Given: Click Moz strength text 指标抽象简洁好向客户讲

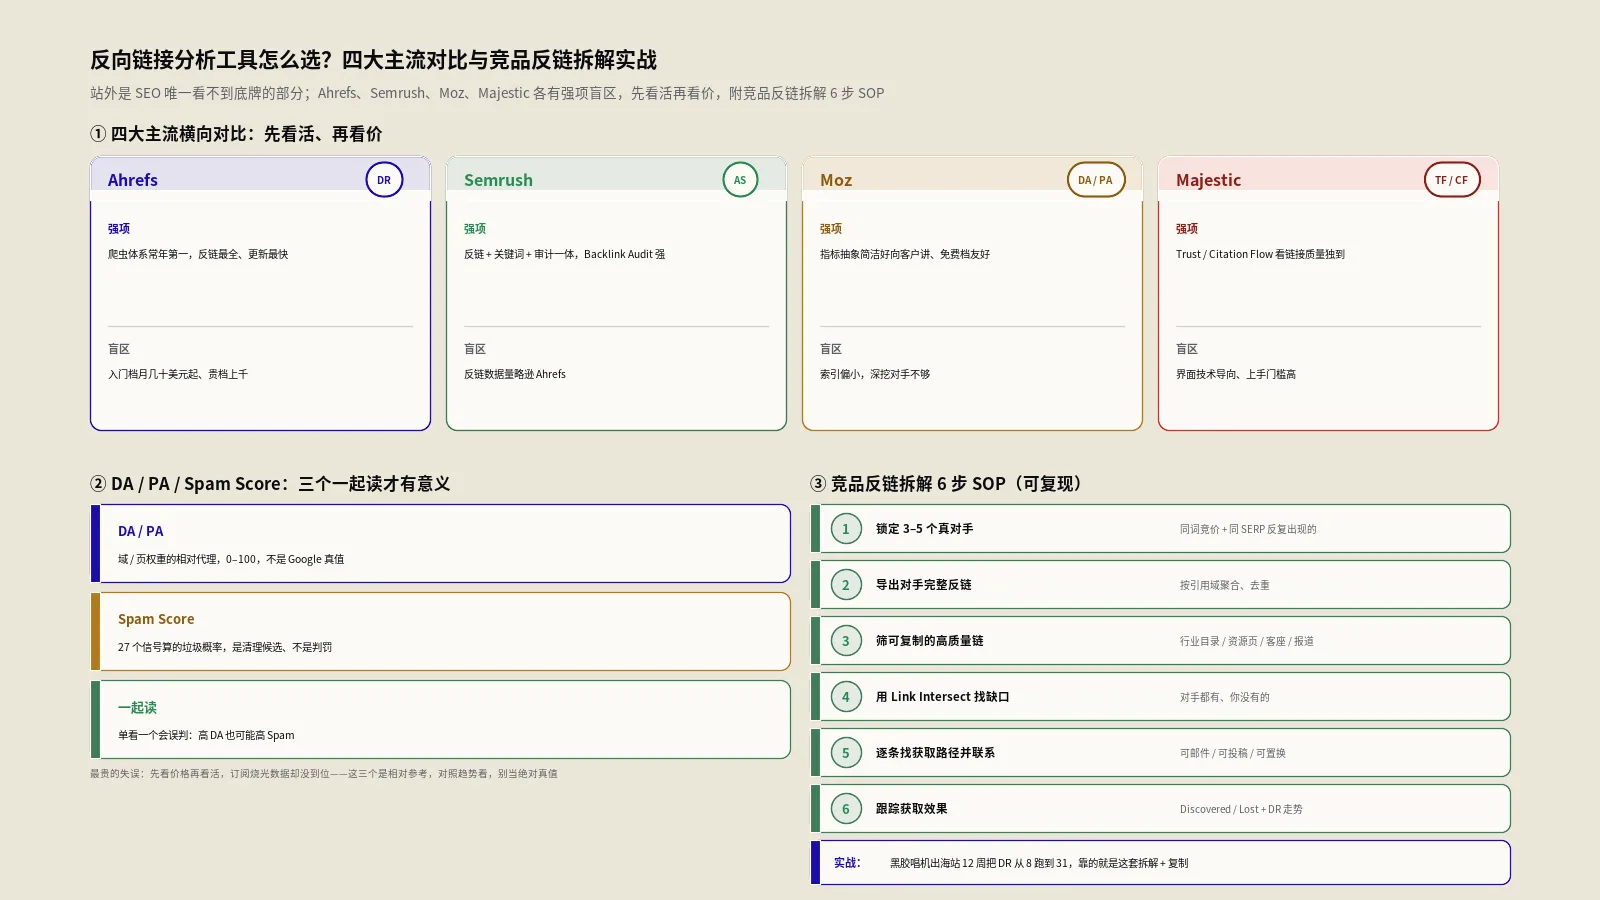Looking at the screenshot, I should (905, 254).
